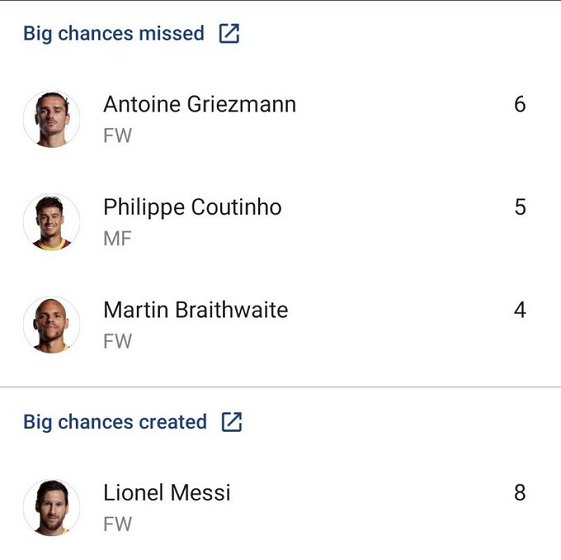Select the Antoine Griezmann name

pos(200,104)
